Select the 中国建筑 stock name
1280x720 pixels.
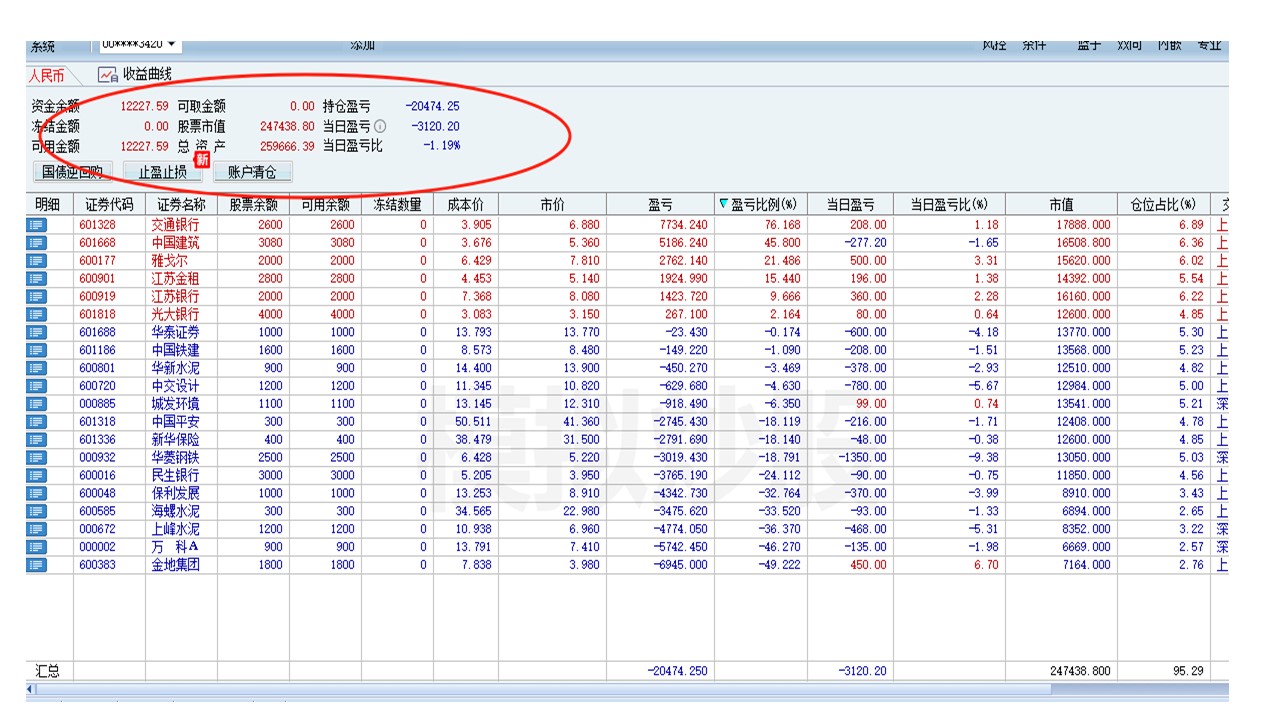pyautogui.click(x=175, y=243)
